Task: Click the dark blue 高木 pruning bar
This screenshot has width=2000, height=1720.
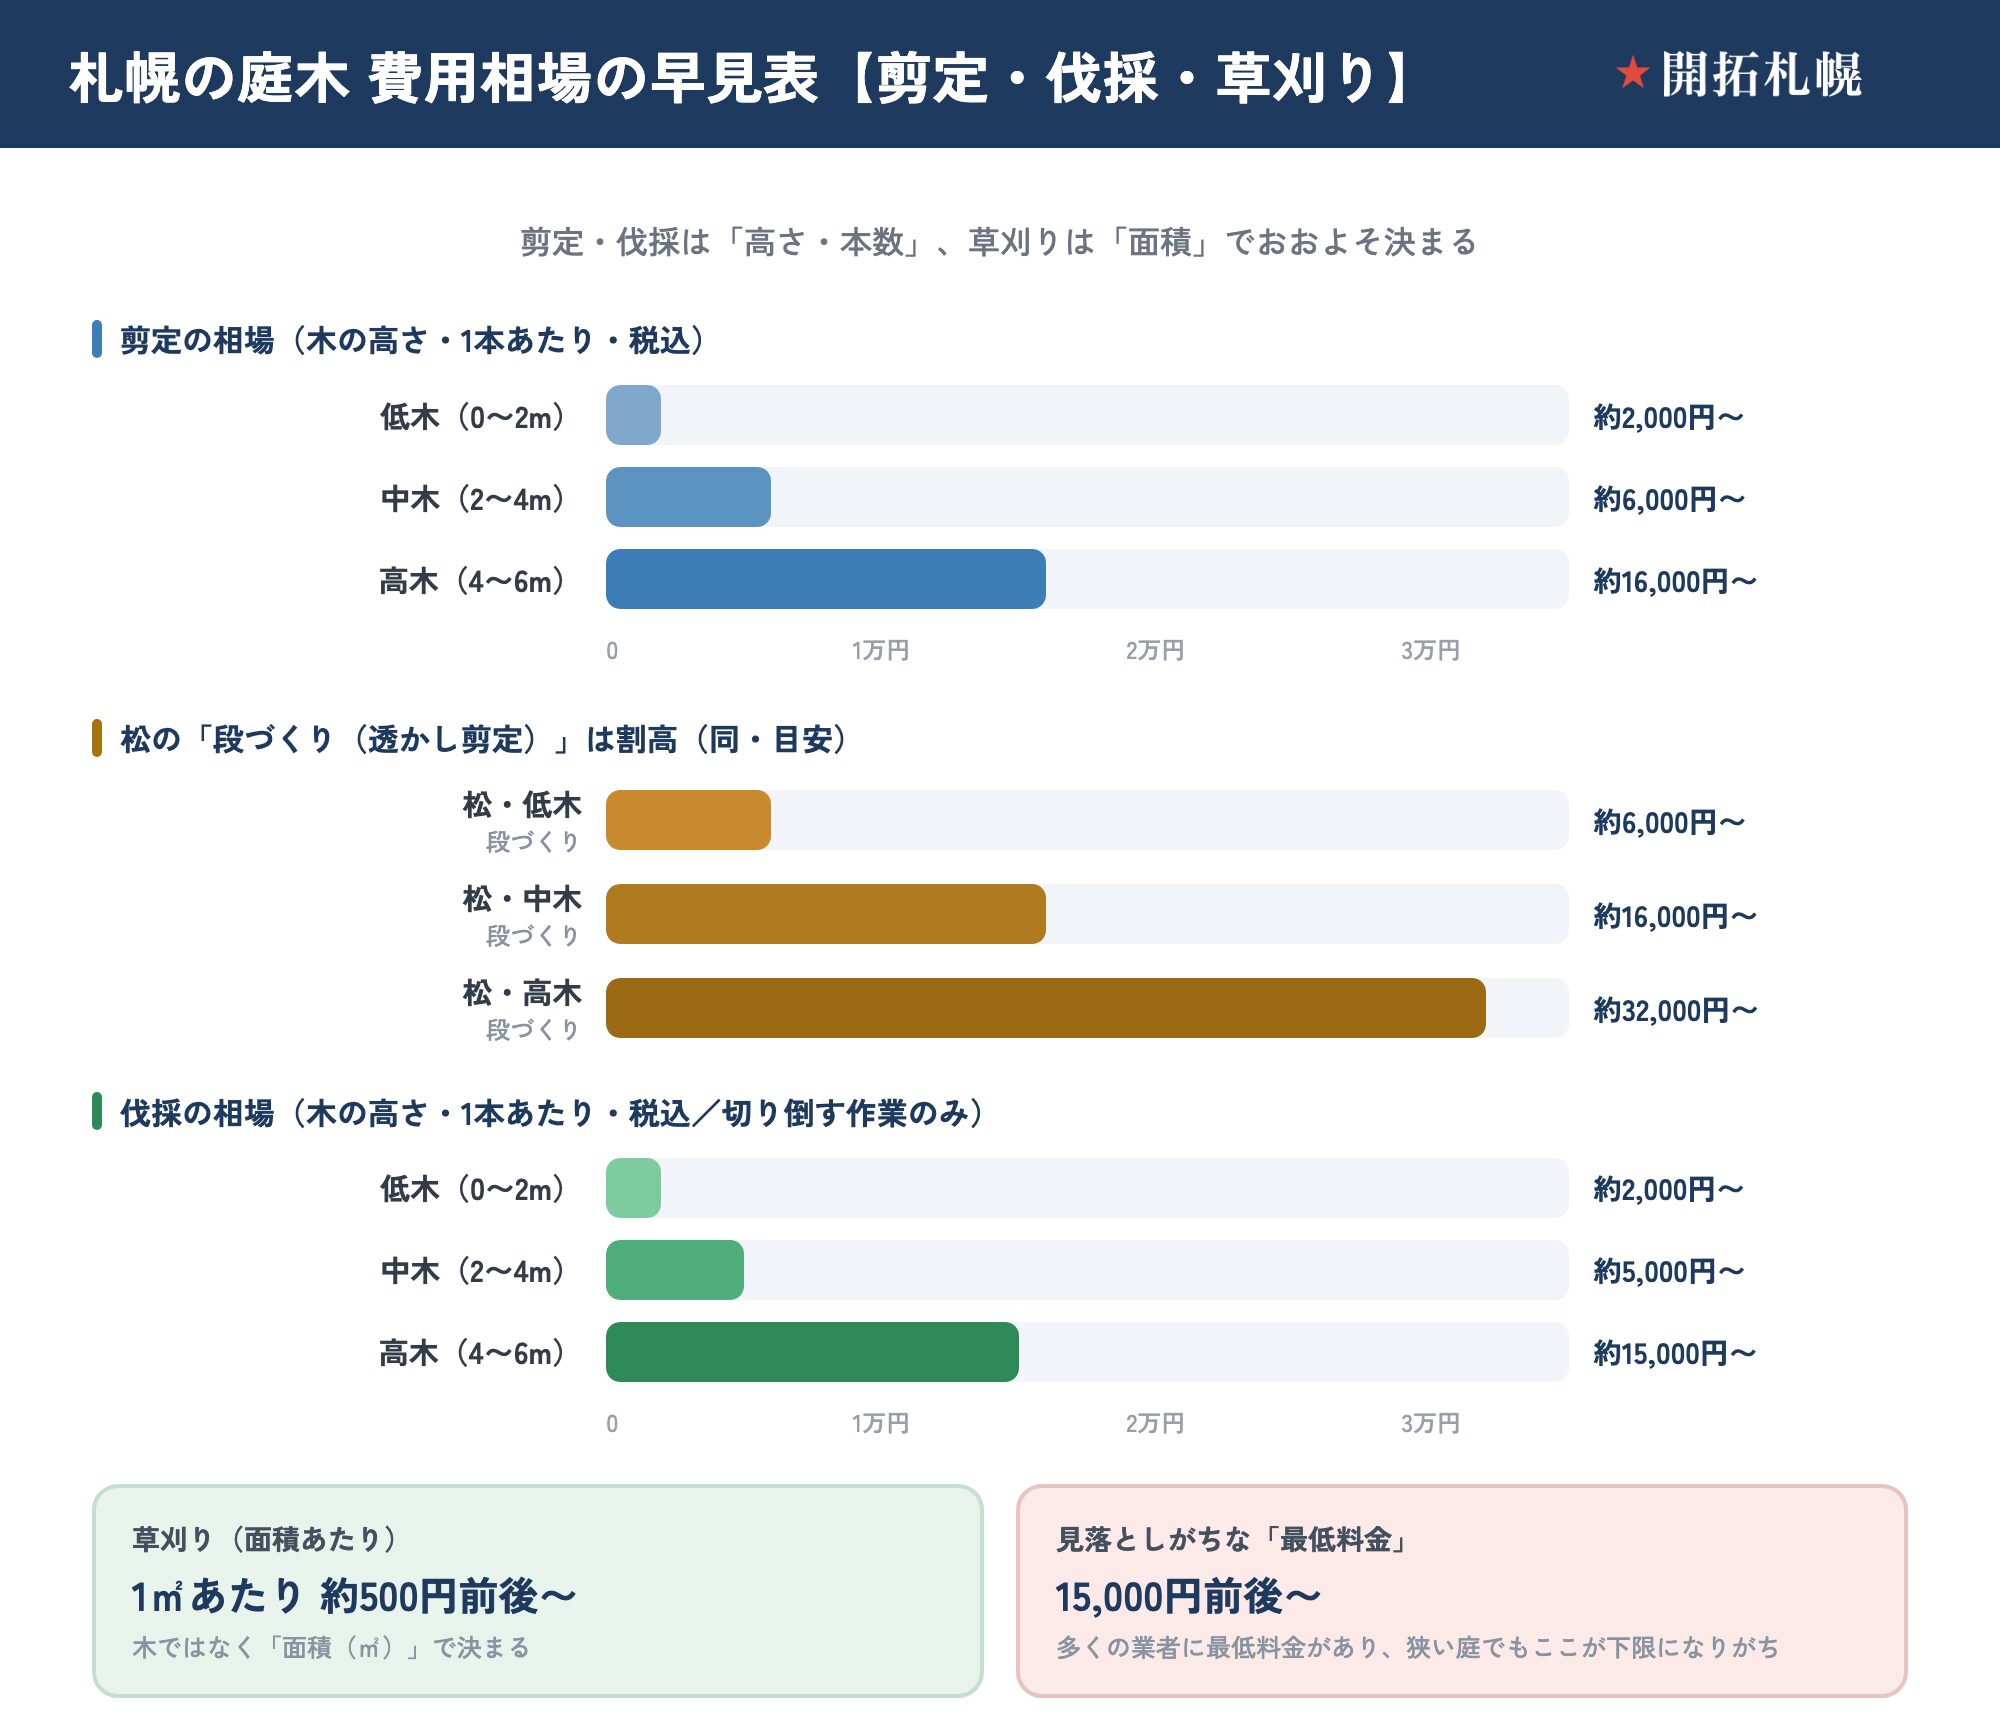Action: pos(826,579)
